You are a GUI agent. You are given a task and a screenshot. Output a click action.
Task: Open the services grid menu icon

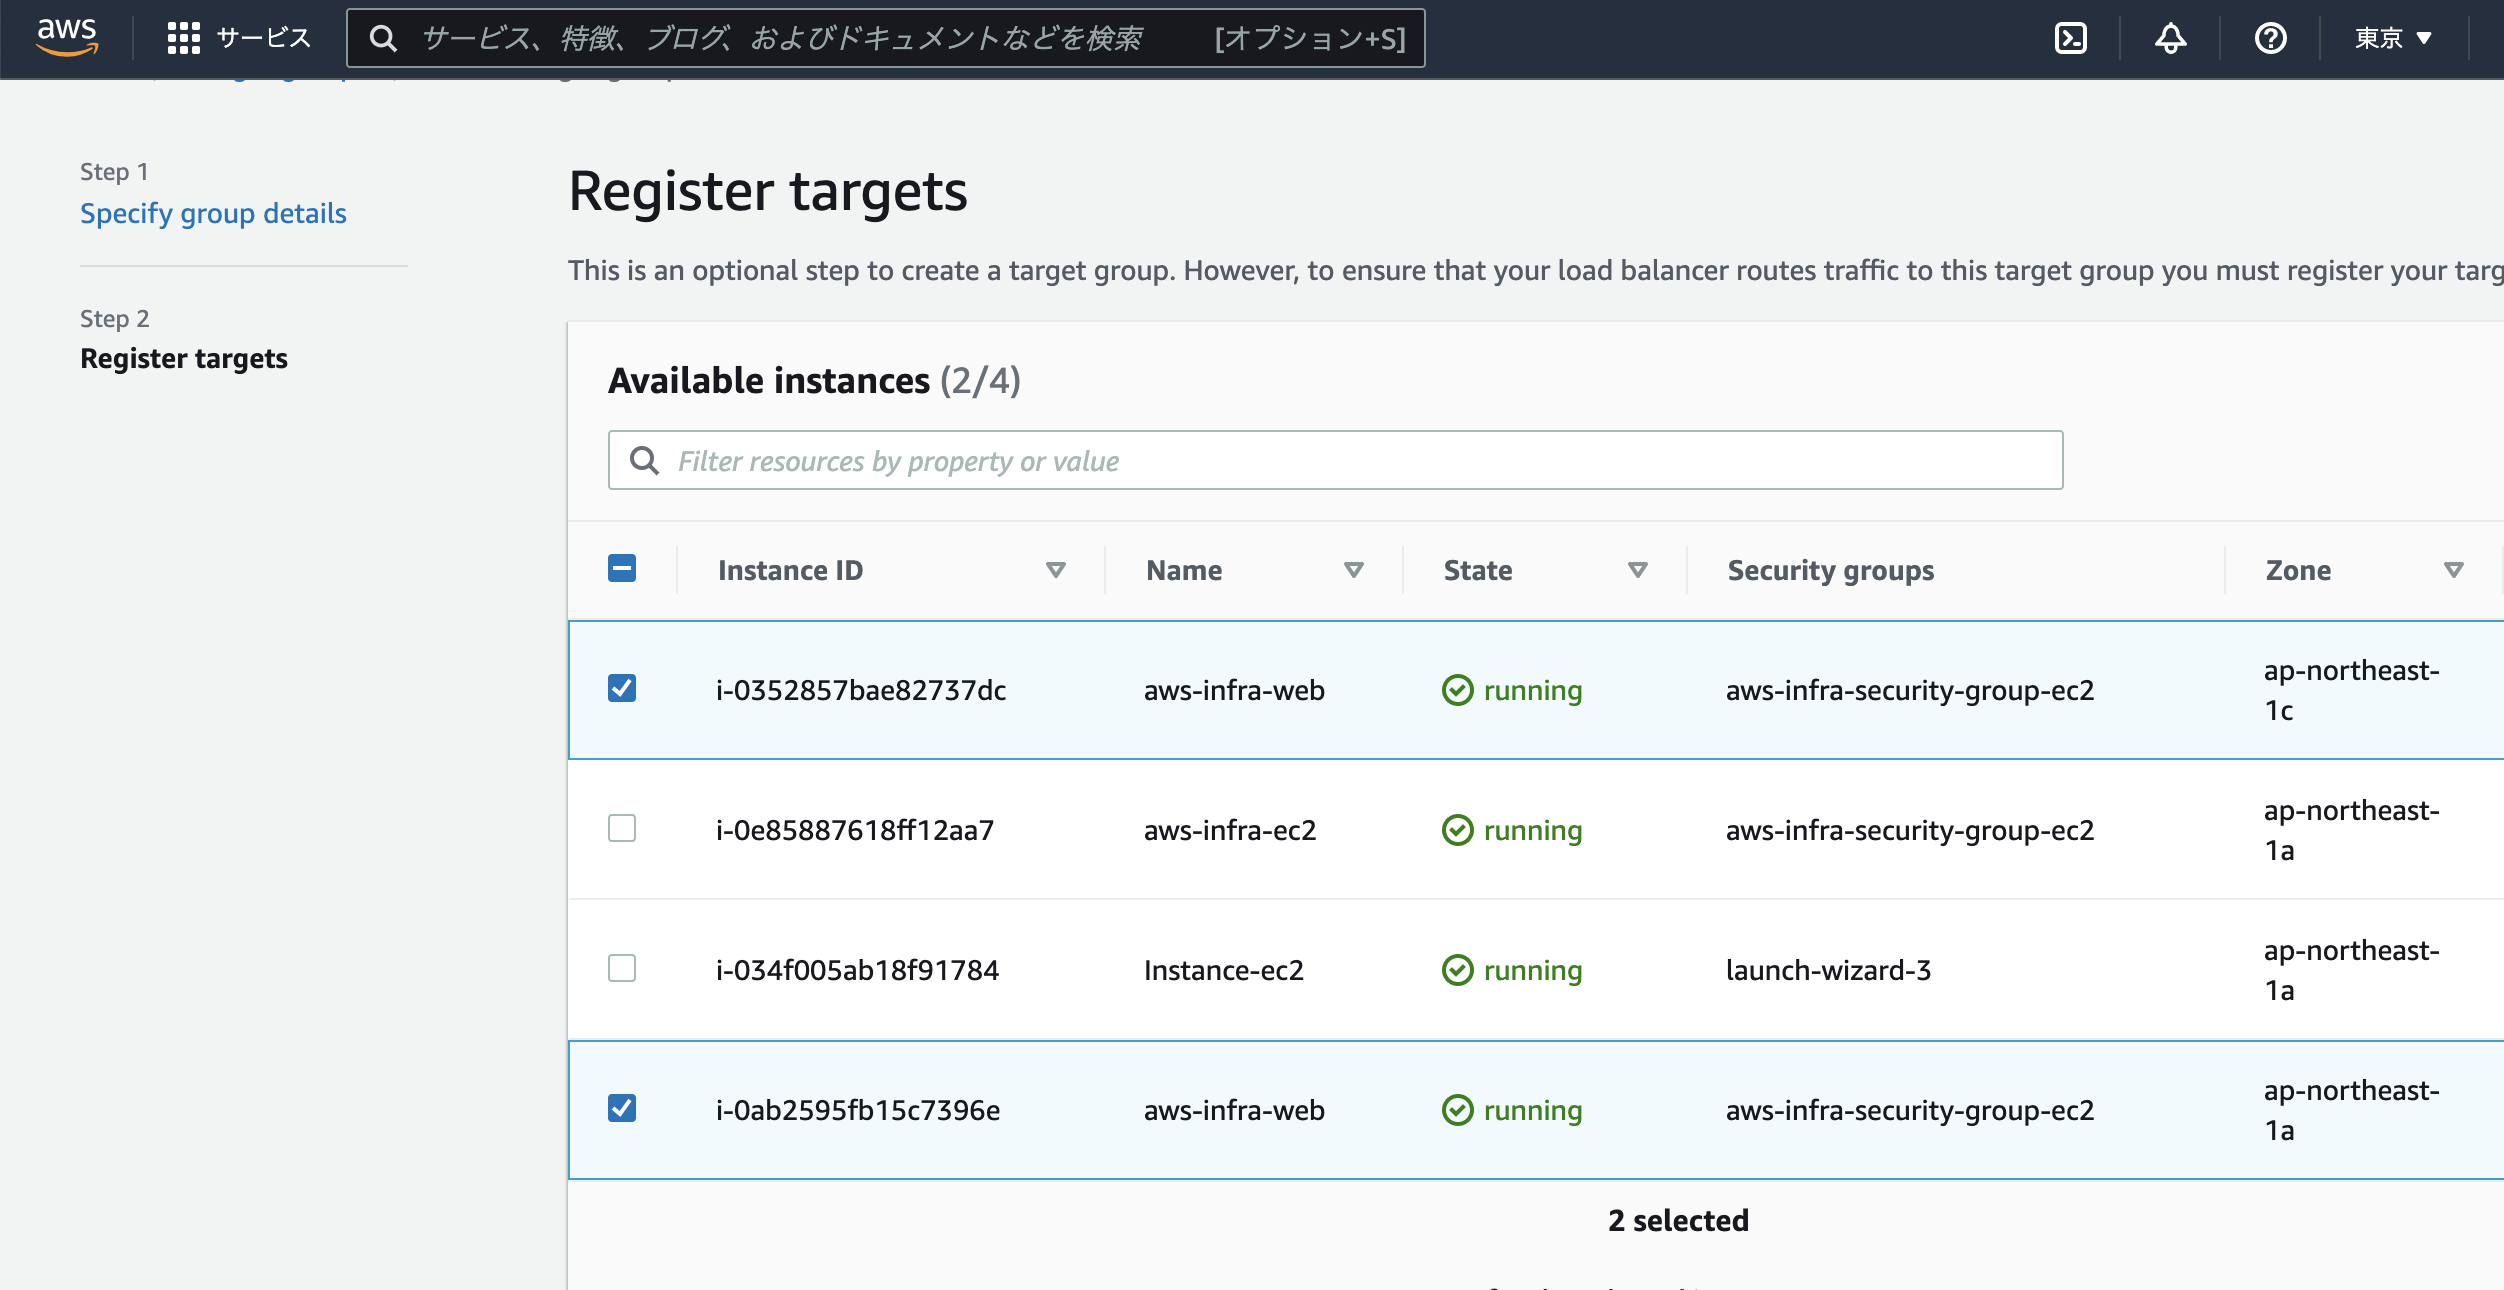click(183, 38)
